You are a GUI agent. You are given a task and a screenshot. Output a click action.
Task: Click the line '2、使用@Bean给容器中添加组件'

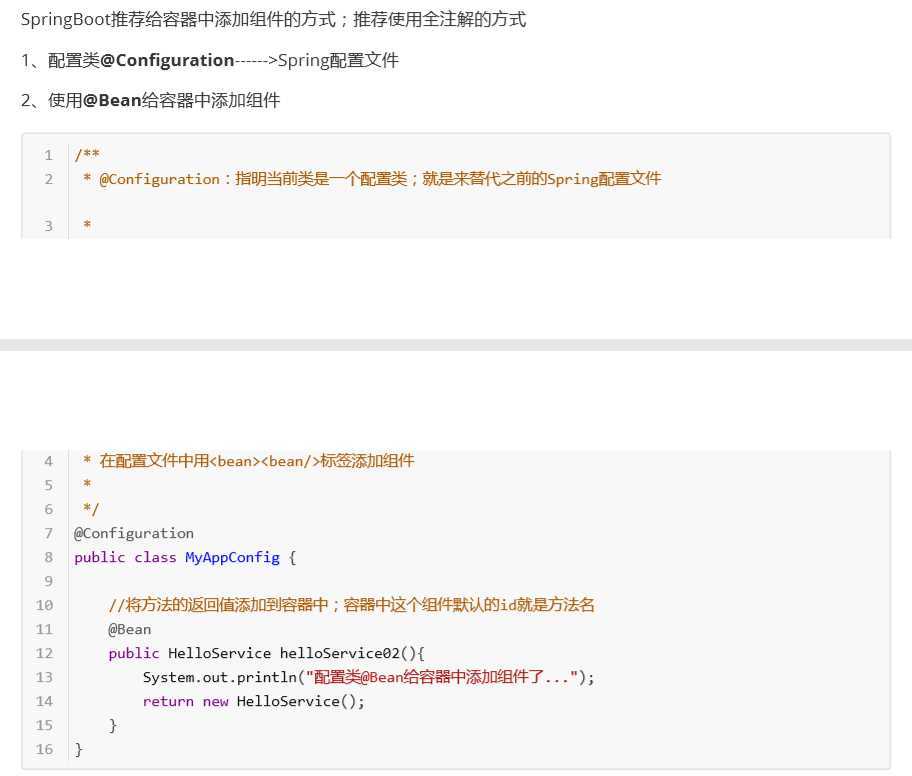151,101
